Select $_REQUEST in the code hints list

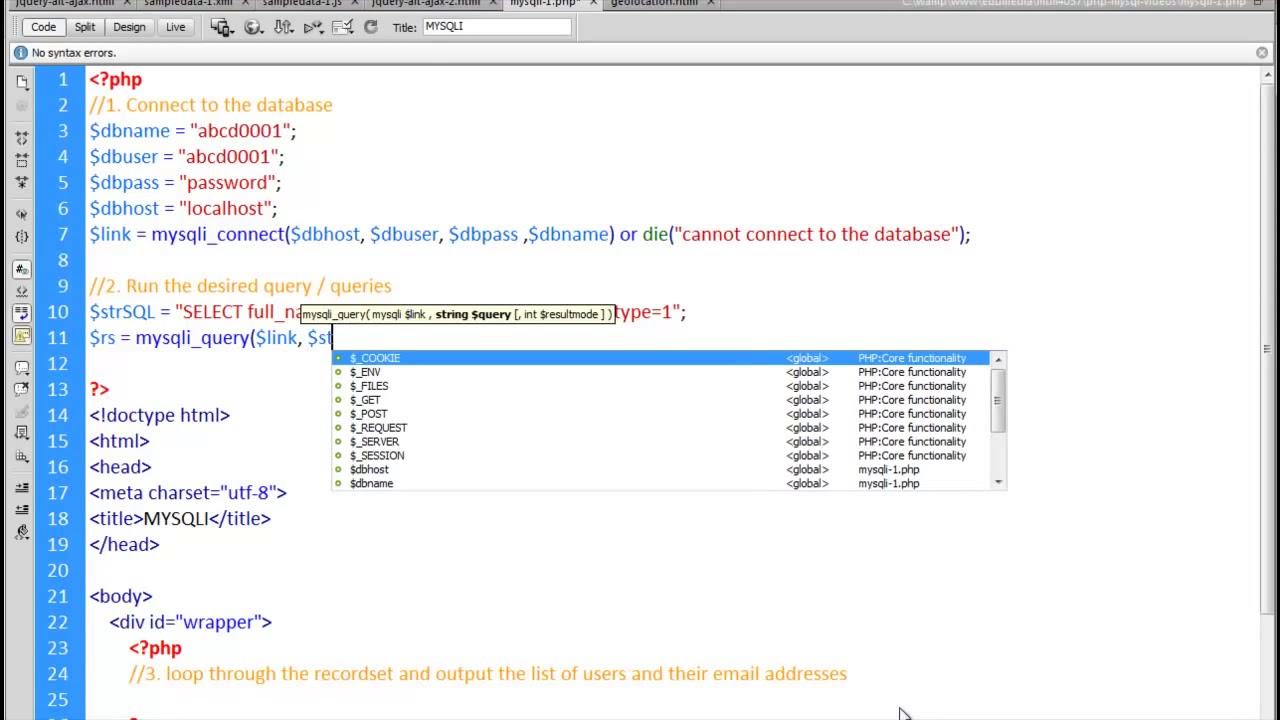coord(660,428)
